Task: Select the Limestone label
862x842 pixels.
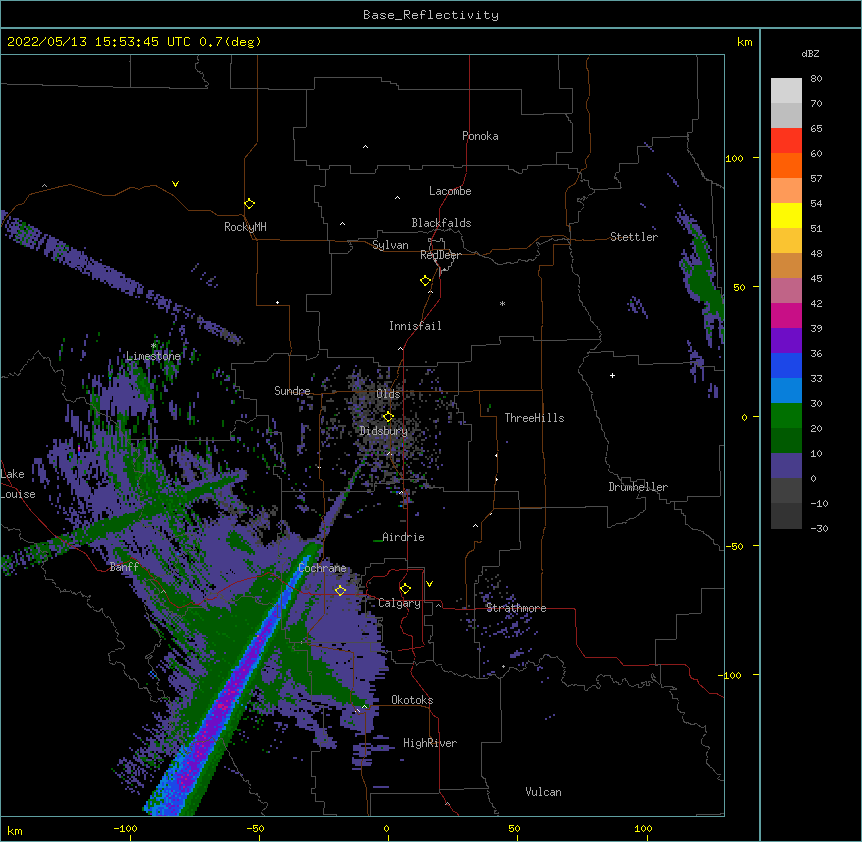Action: tap(153, 356)
